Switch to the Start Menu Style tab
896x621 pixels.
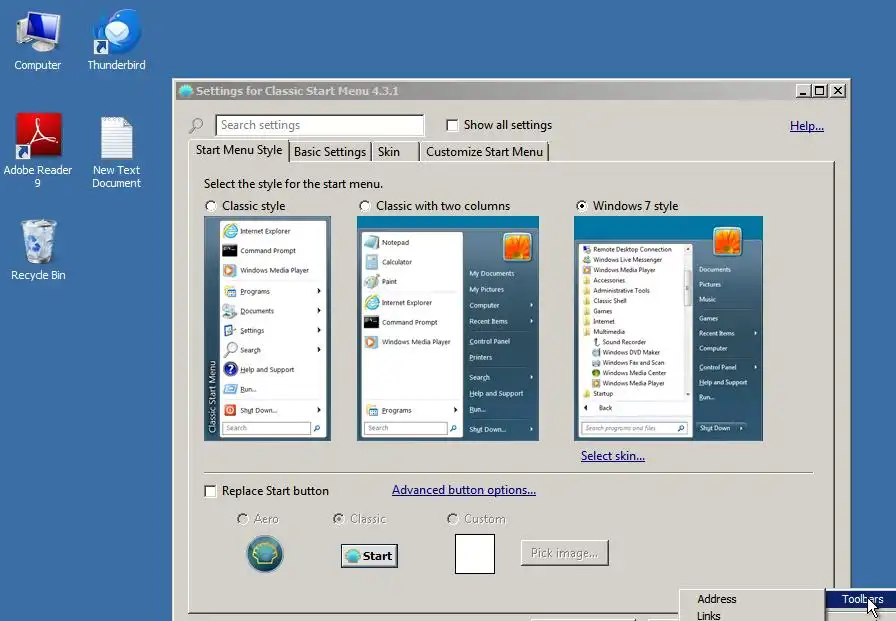click(239, 150)
